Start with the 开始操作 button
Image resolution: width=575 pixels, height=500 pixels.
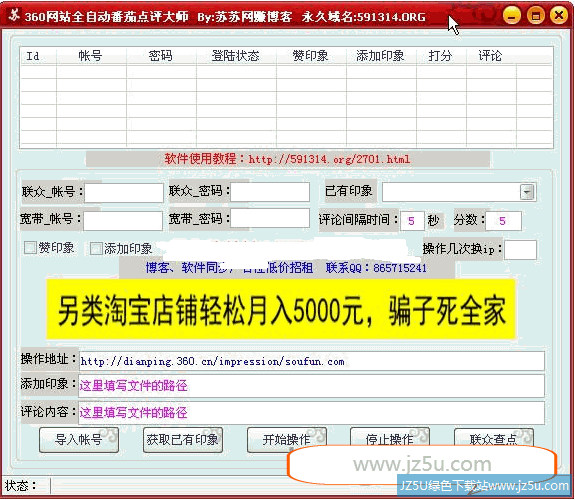click(286, 439)
